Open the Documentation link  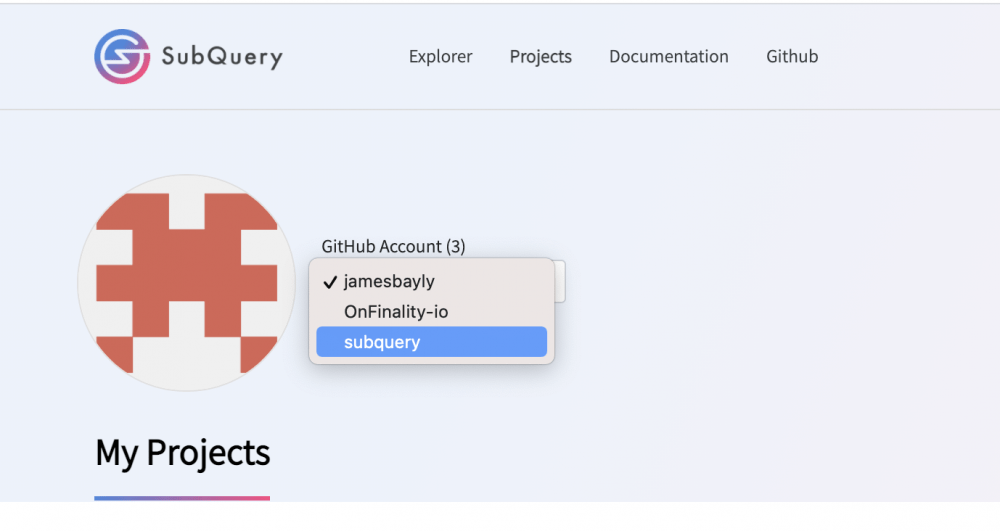pos(668,57)
